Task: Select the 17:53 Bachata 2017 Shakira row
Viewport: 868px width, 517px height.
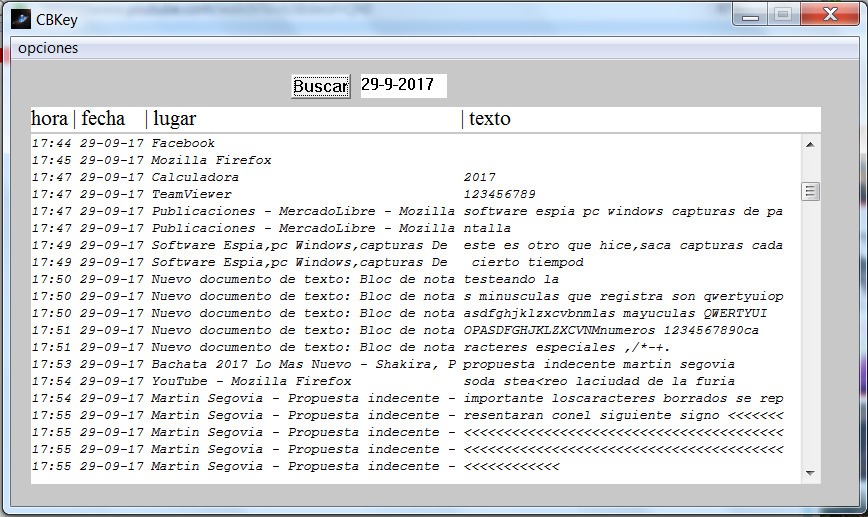Action: tap(416, 365)
